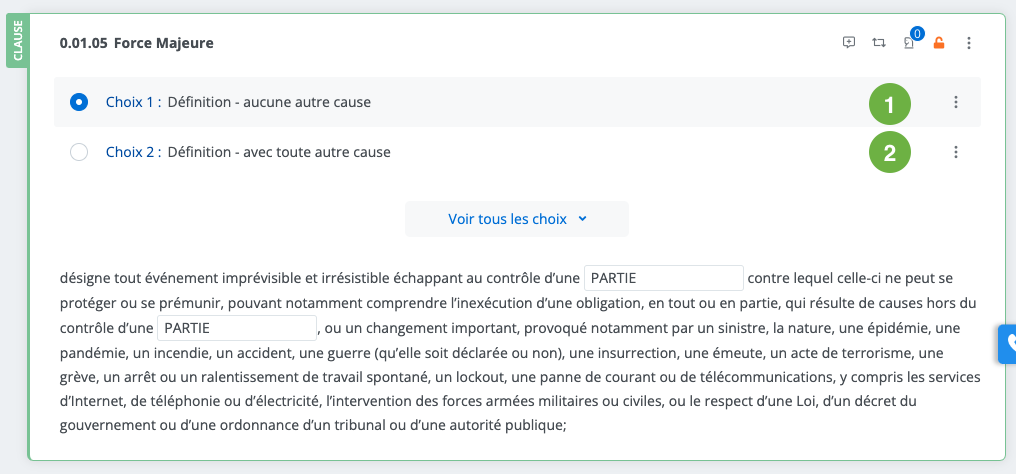Click the add comment icon
This screenshot has height=474, width=1016.
(849, 43)
